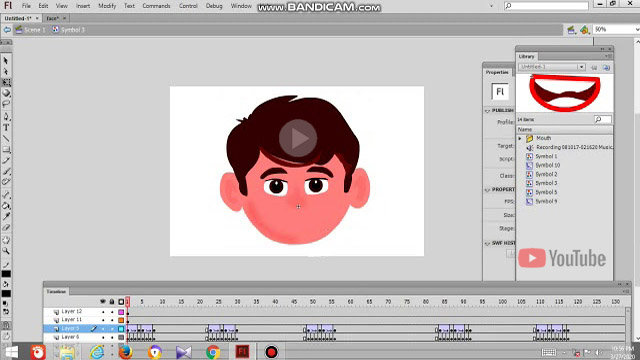Switch to the Face document tab
This screenshot has height=360, width=640.
pos(53,18)
